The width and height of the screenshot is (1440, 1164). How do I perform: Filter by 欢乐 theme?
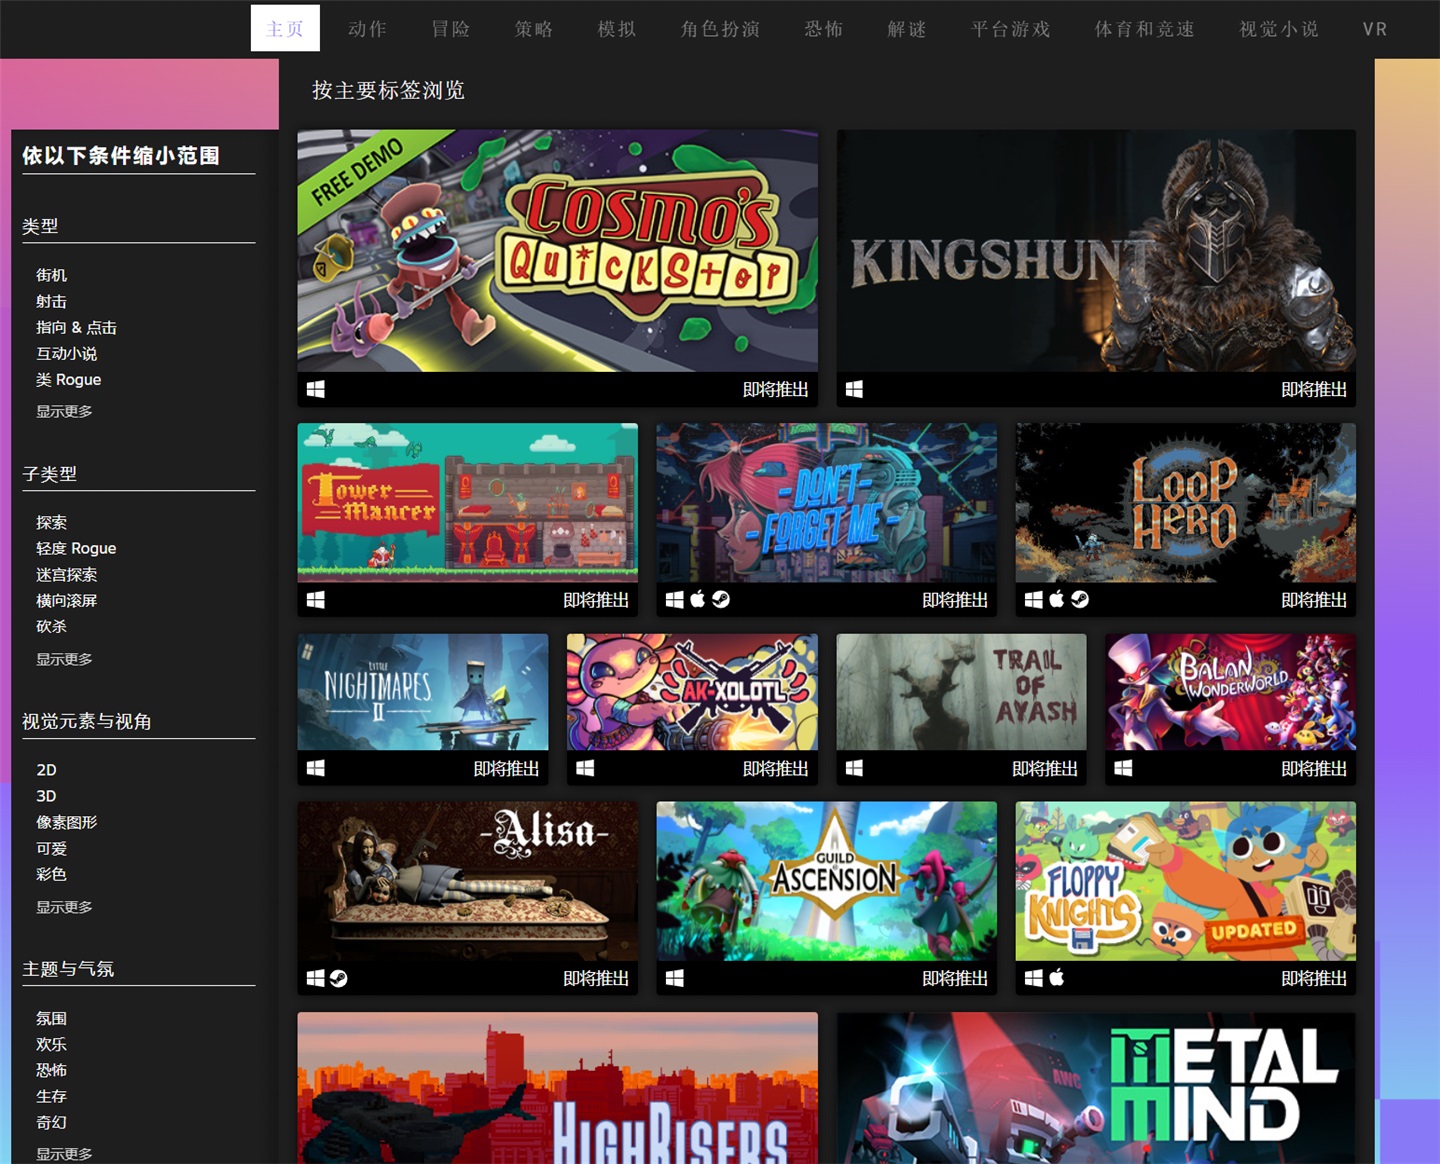(x=52, y=1044)
